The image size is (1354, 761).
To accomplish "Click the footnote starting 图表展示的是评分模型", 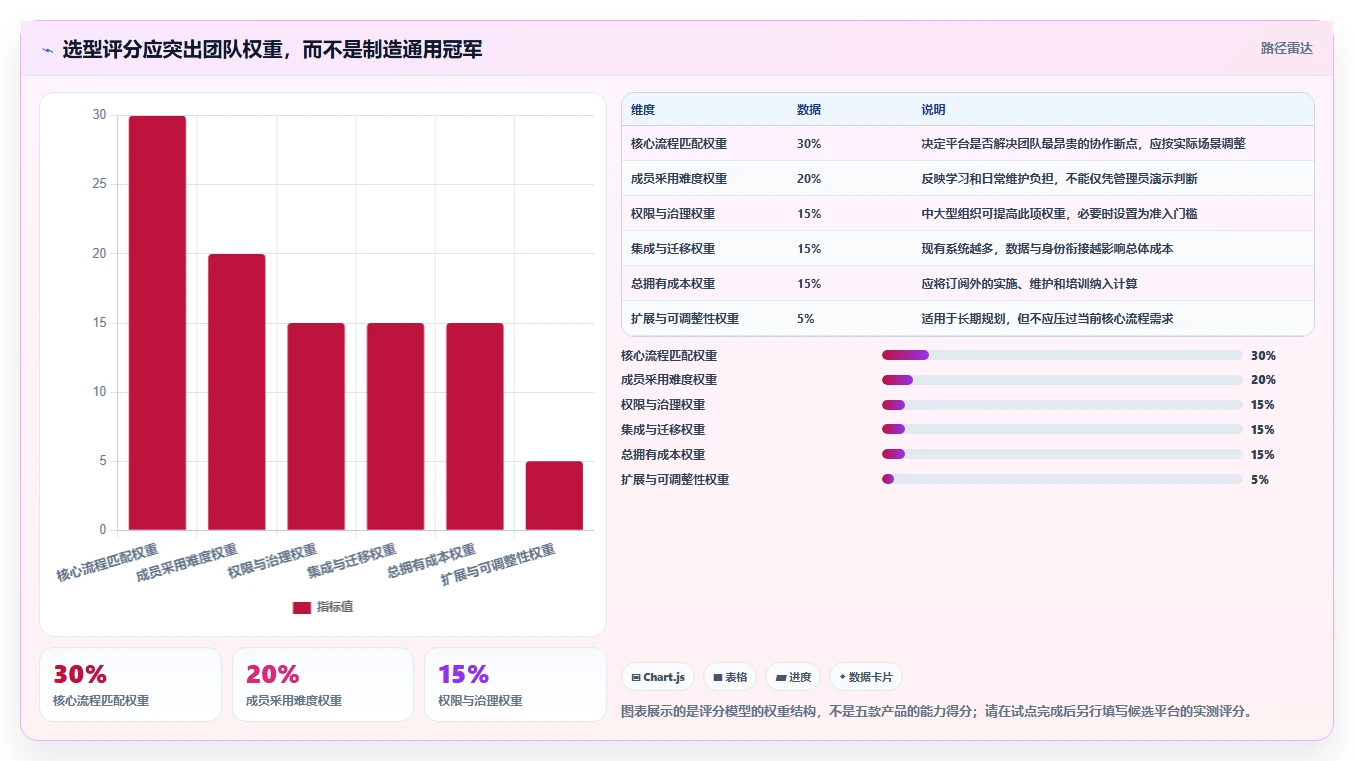I will 936,712.
